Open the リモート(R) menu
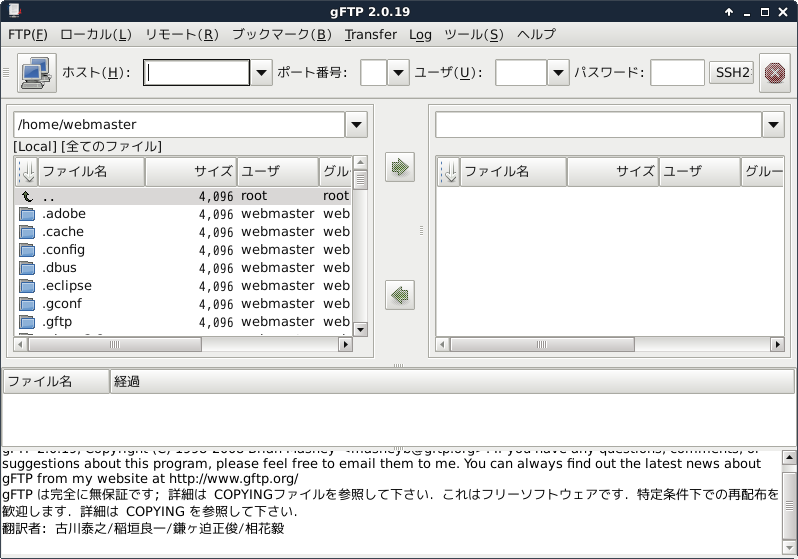 pyautogui.click(x=182, y=35)
